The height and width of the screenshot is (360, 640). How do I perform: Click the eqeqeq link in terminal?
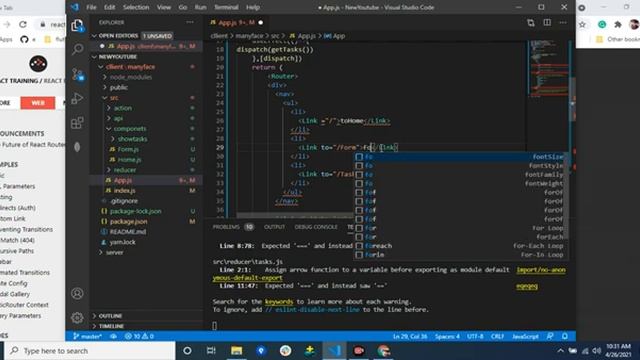click(527, 286)
